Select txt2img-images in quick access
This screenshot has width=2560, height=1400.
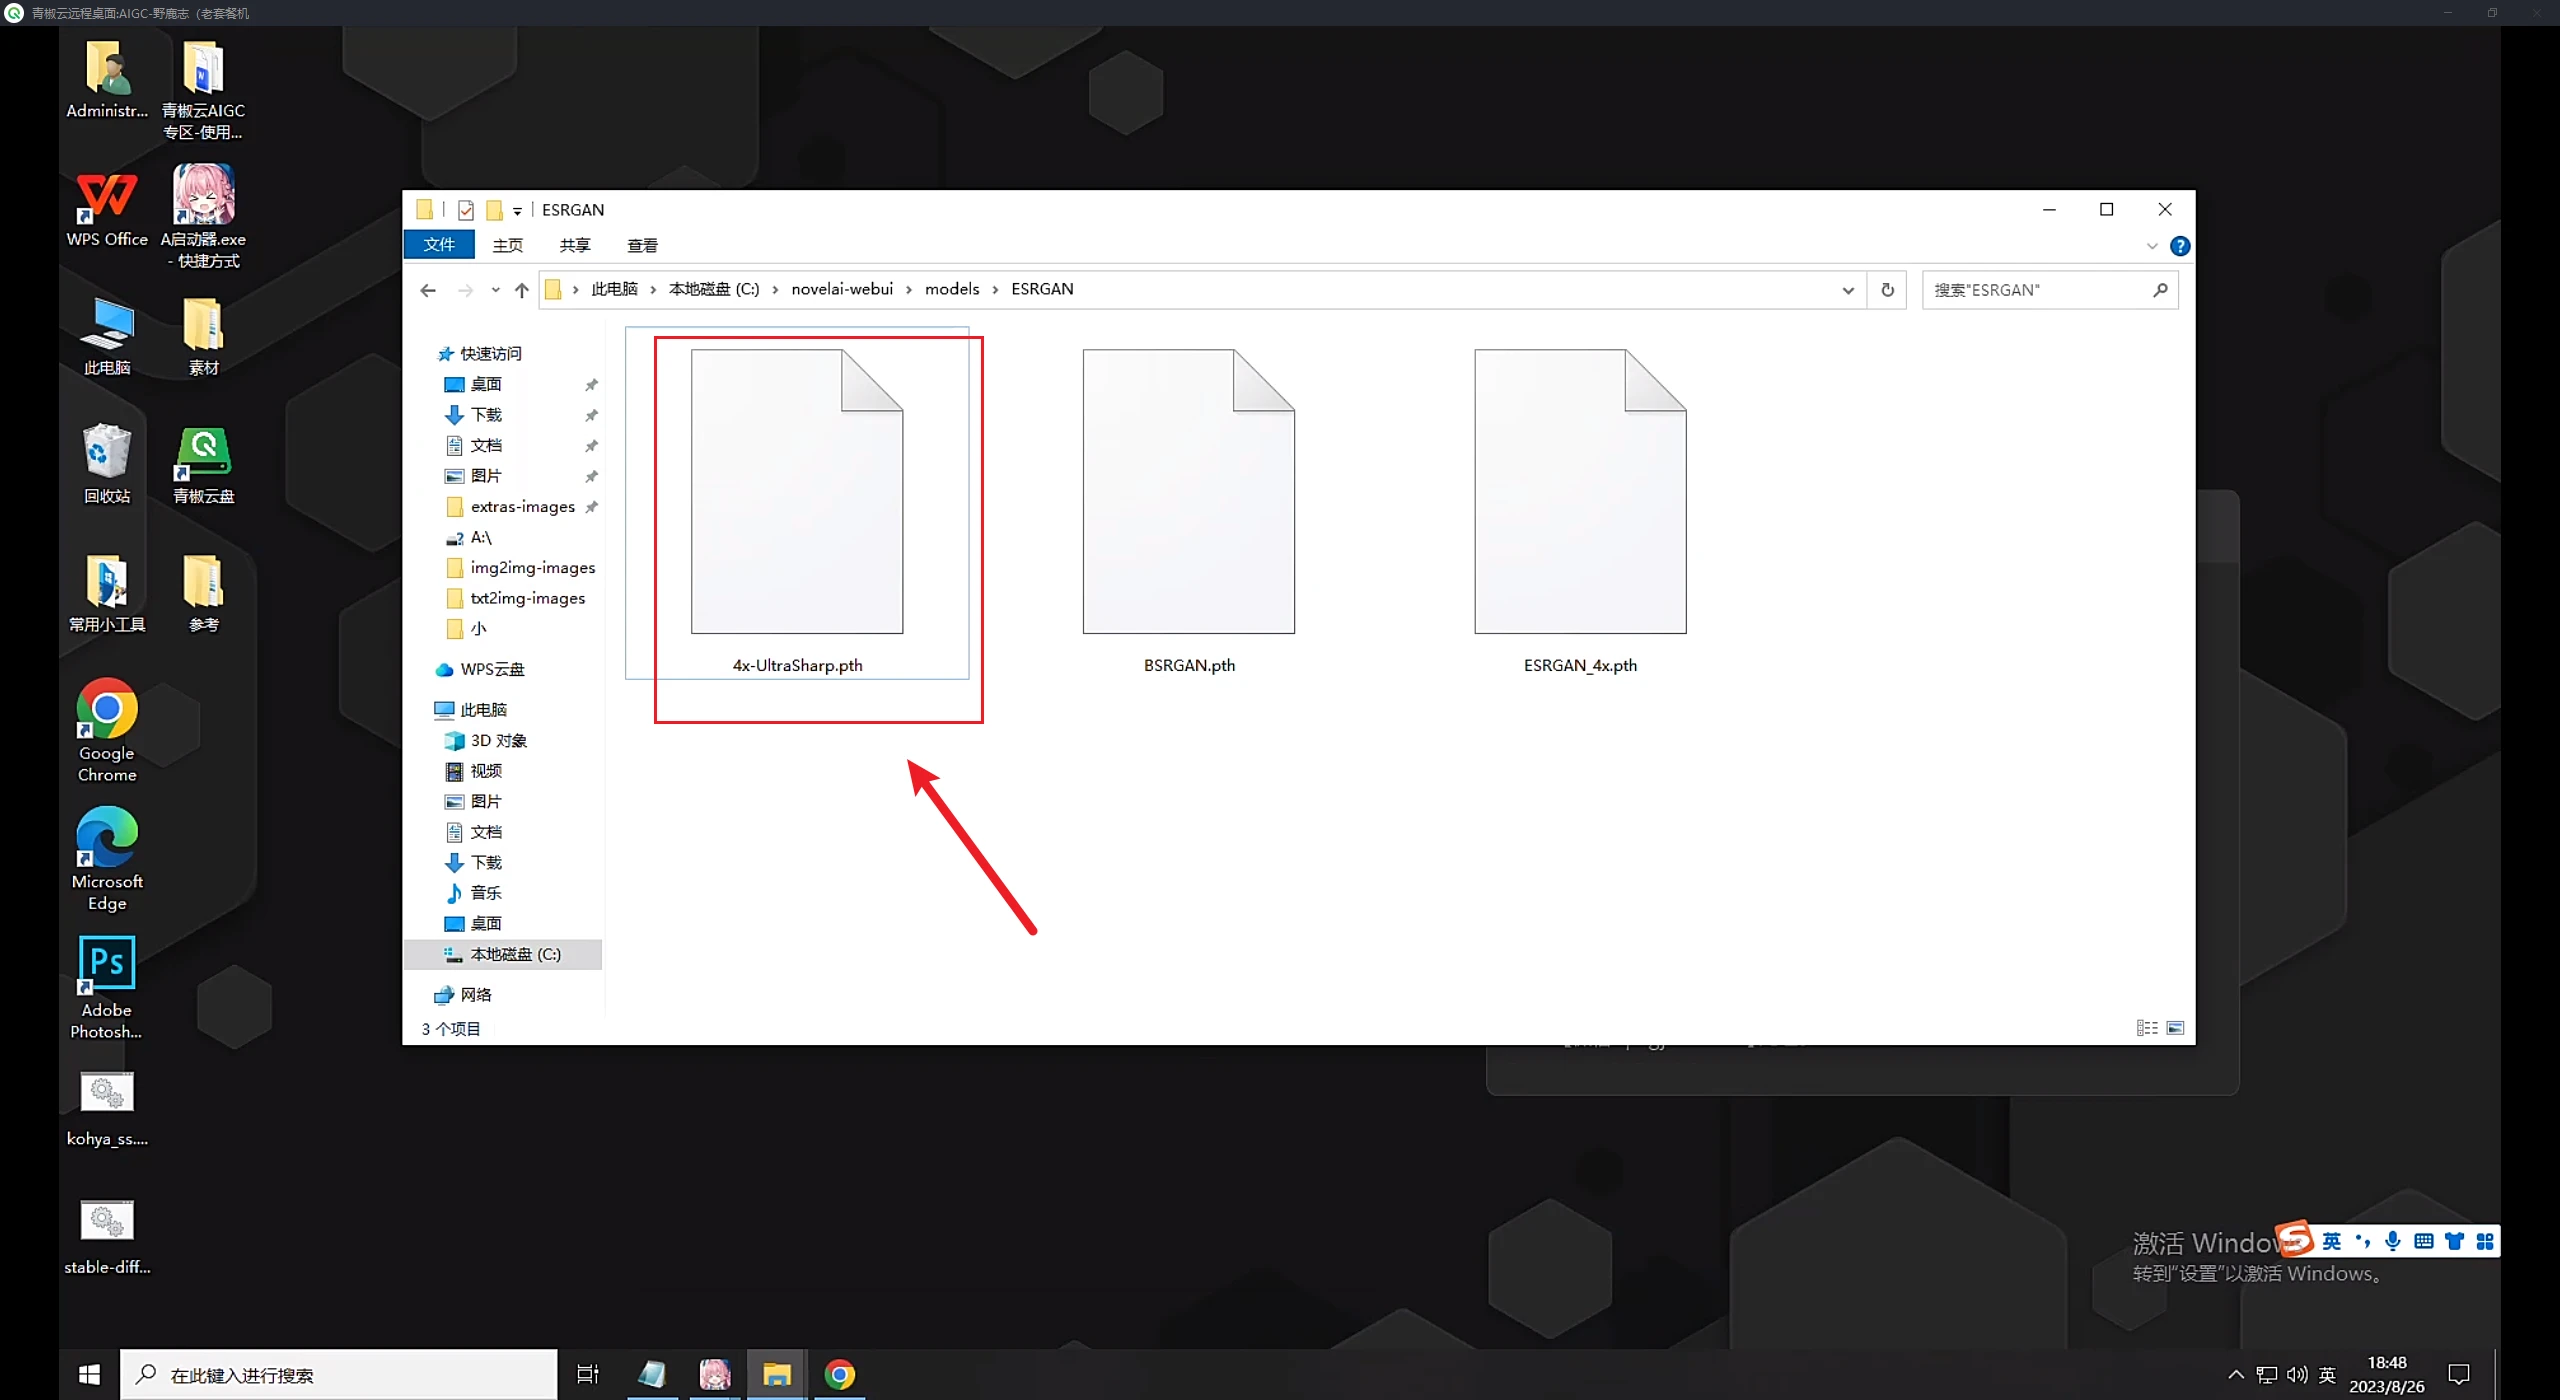[527, 598]
